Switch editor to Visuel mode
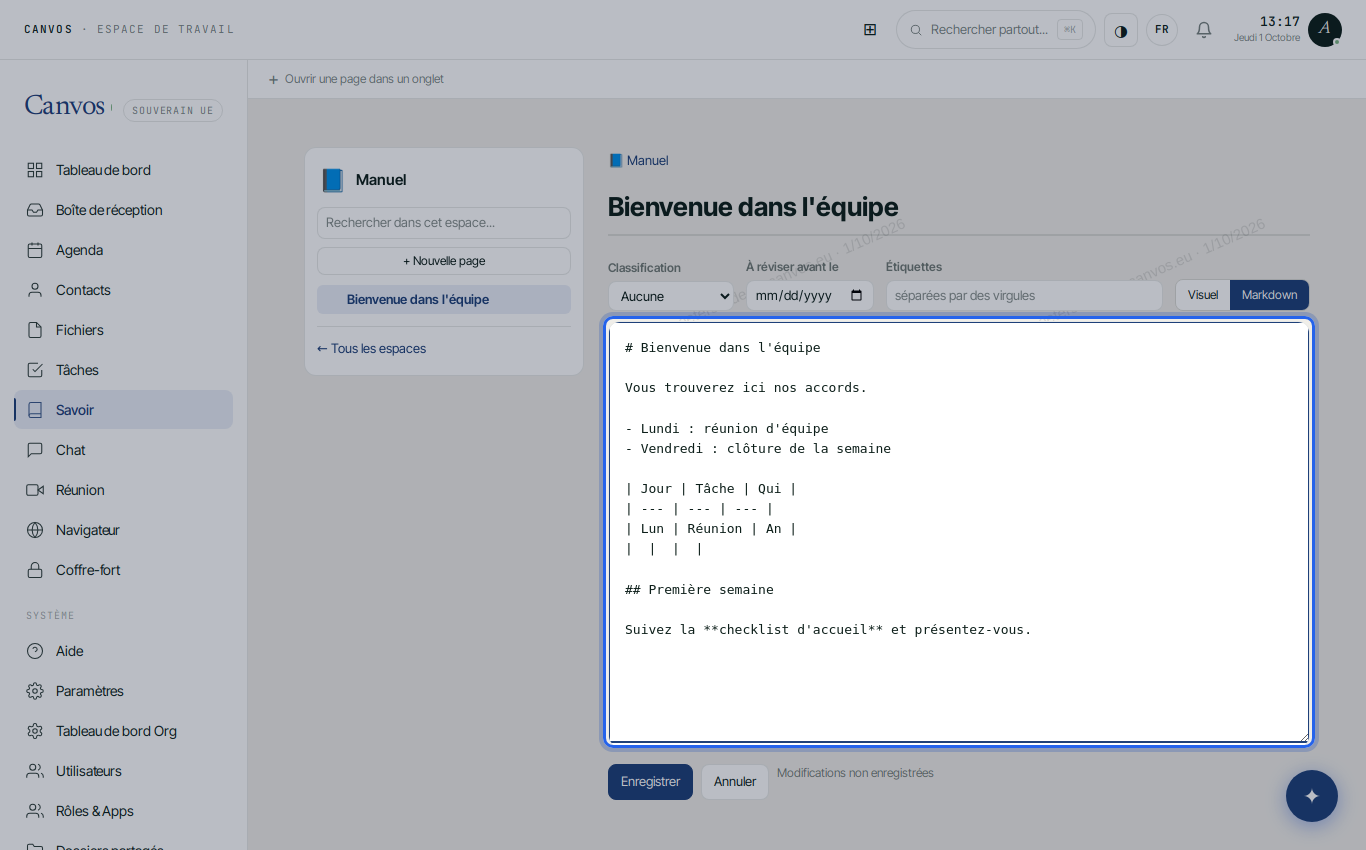This screenshot has width=1366, height=850. click(1203, 295)
